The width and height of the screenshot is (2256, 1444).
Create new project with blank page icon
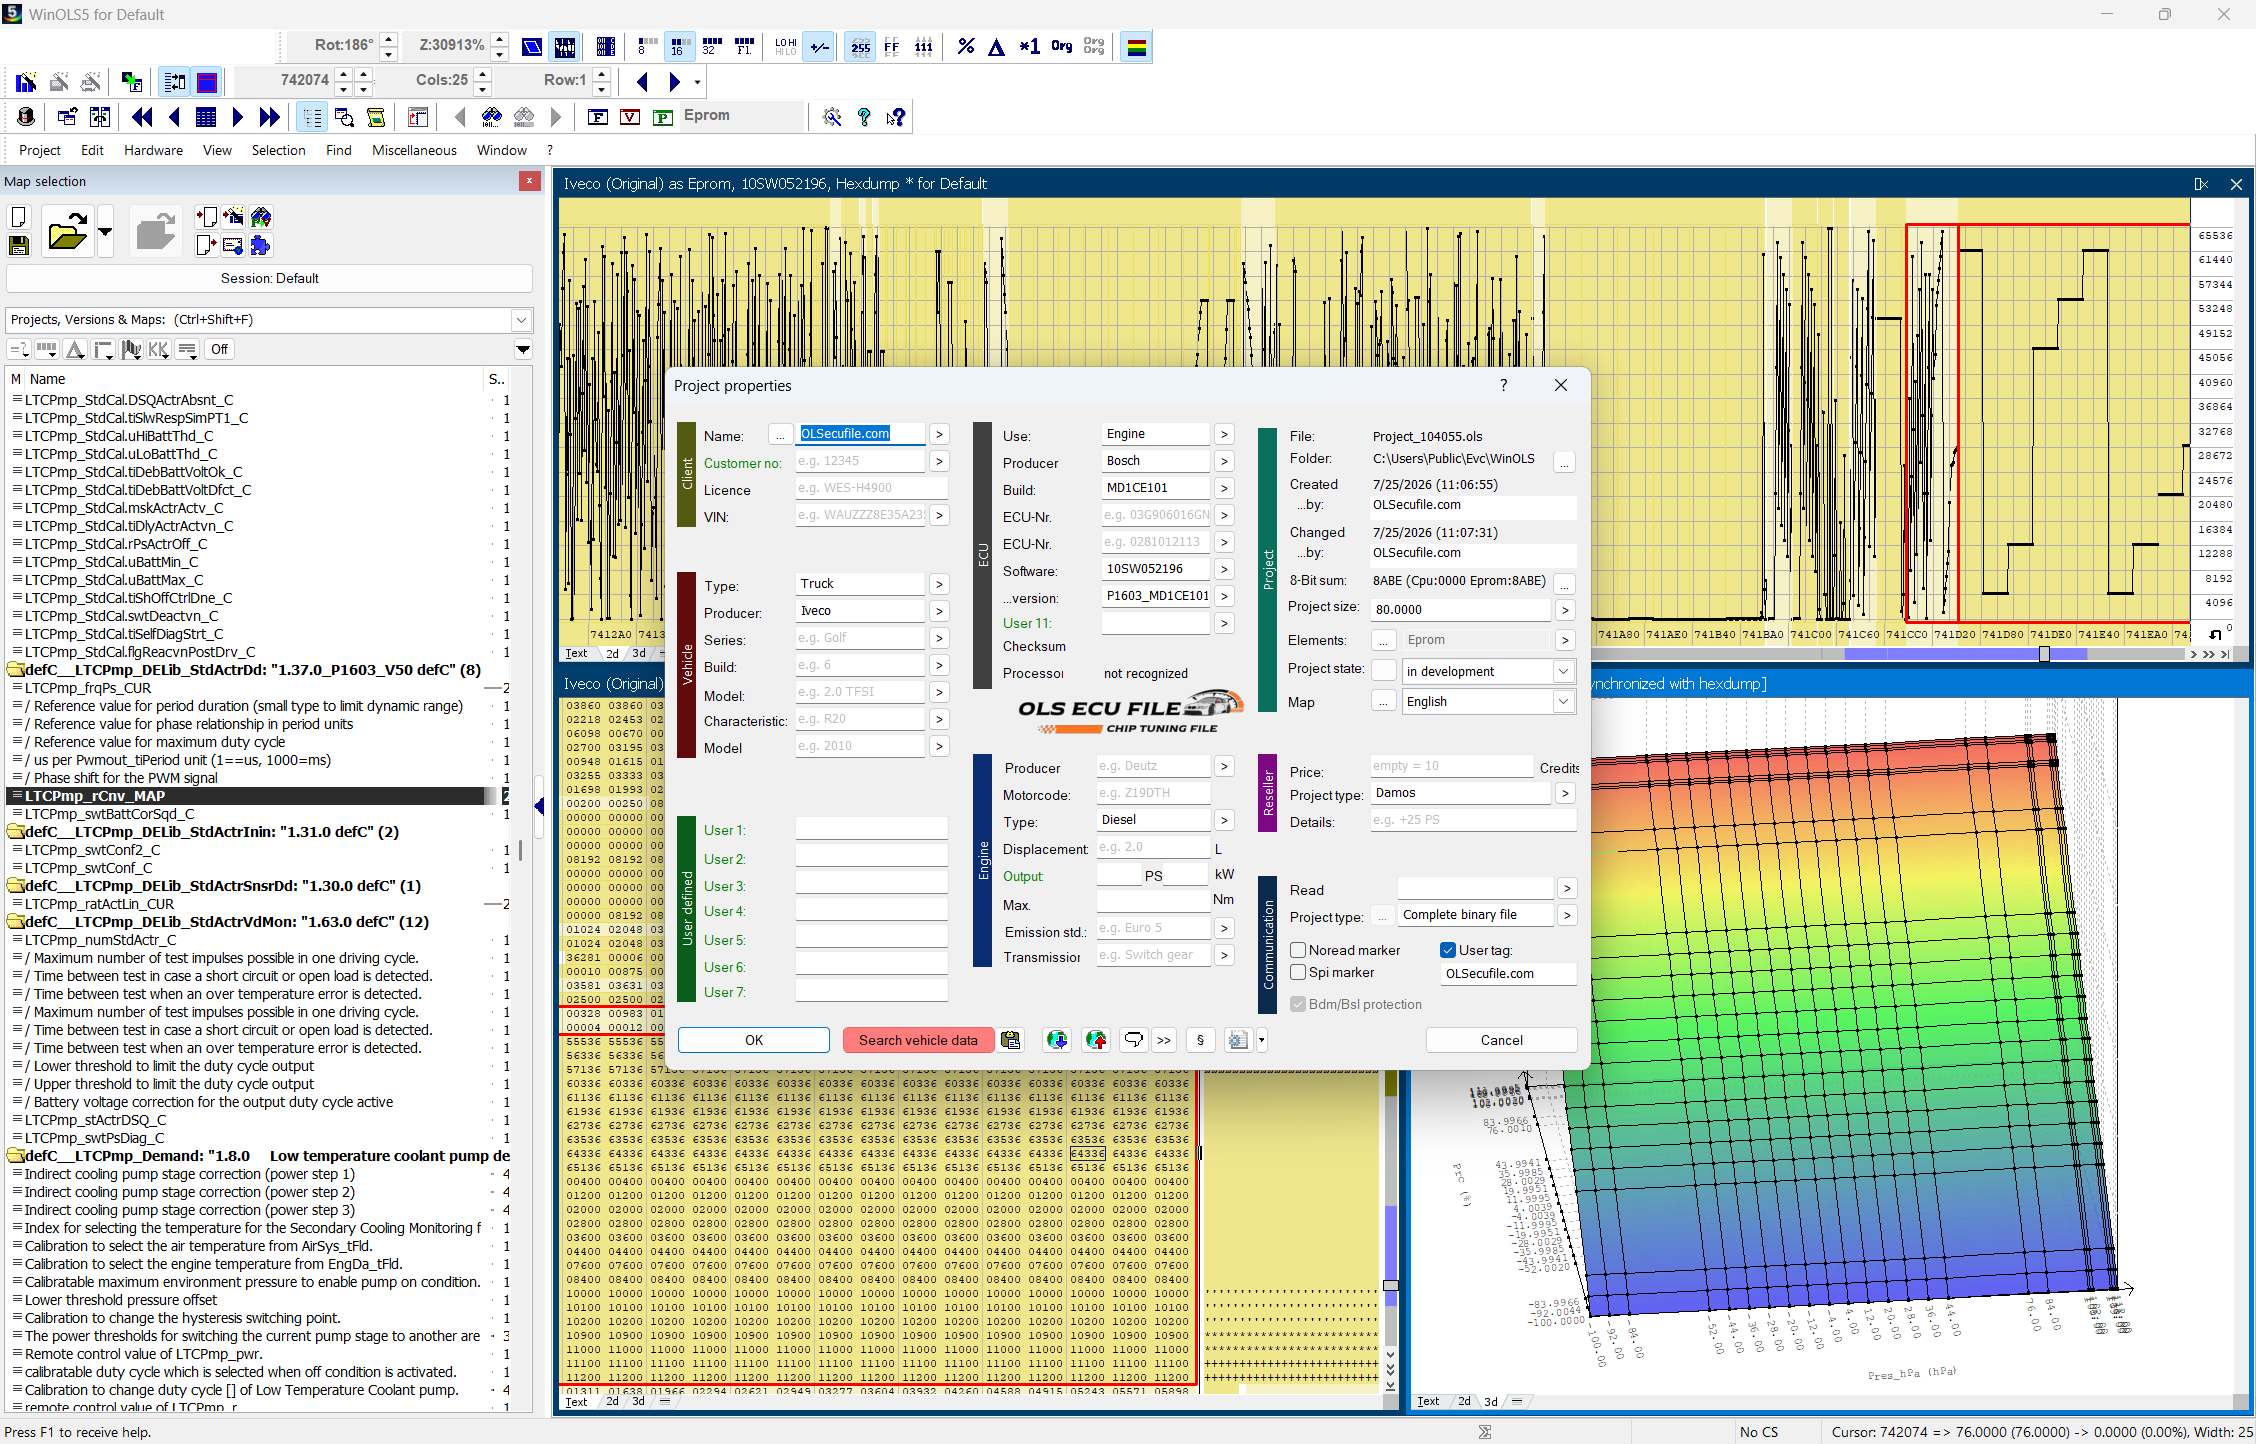coord(19,217)
